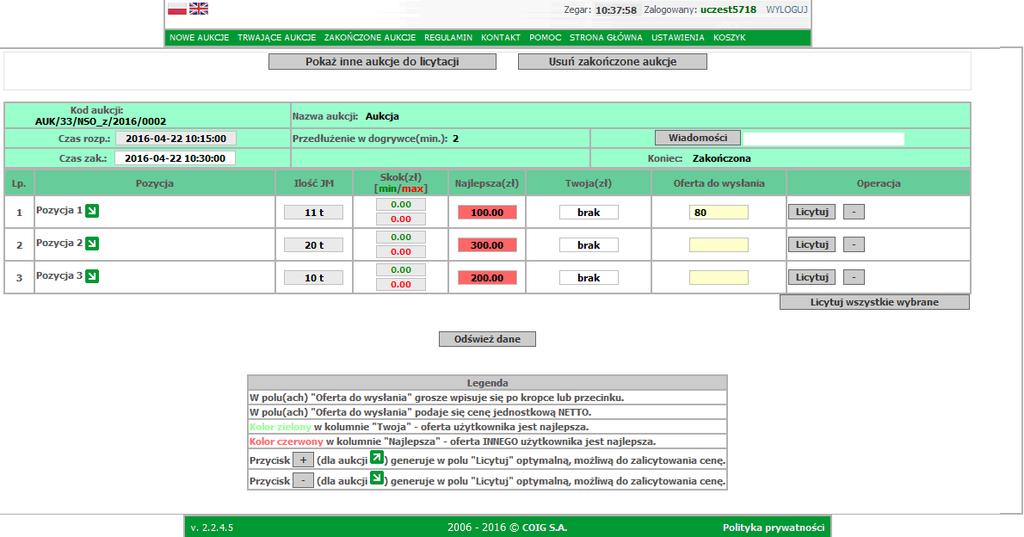Click green arrow icon next to Pozycja 3
The width and height of the screenshot is (1024, 537).
coord(92,276)
